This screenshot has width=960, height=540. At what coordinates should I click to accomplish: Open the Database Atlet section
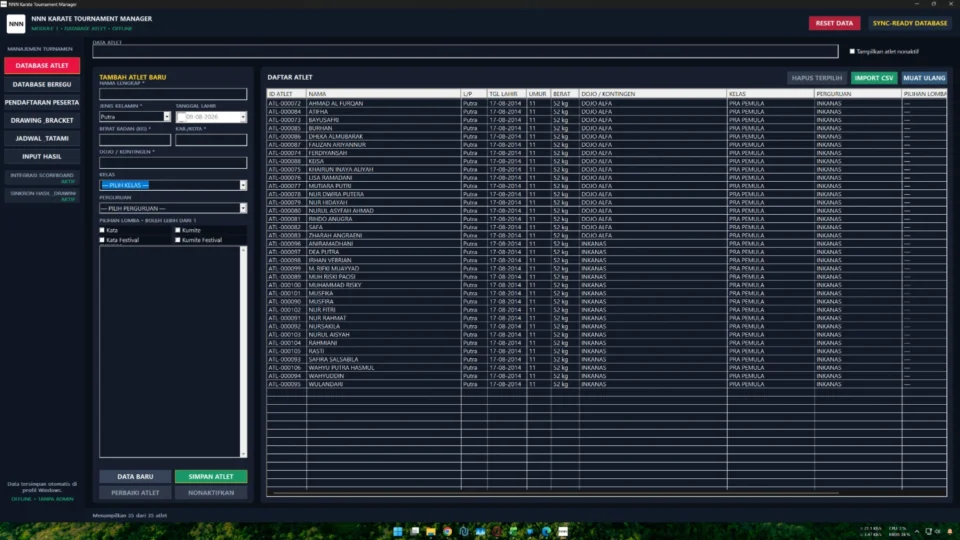tap(42, 66)
